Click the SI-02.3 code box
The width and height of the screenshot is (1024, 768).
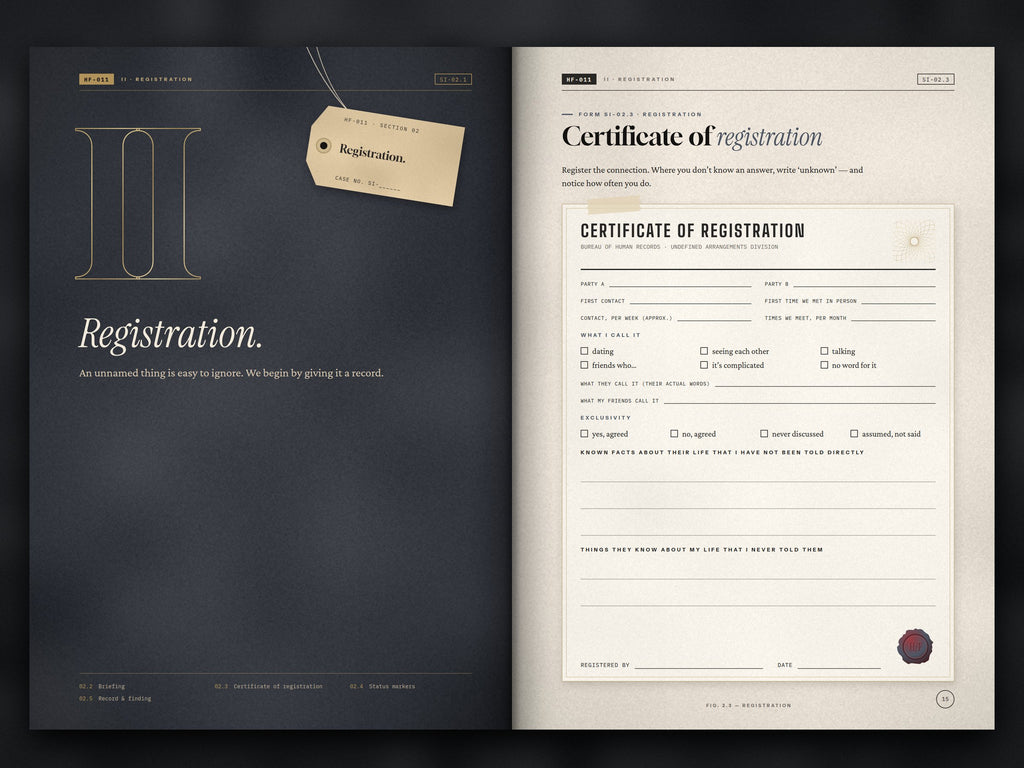pyautogui.click(x=935, y=79)
